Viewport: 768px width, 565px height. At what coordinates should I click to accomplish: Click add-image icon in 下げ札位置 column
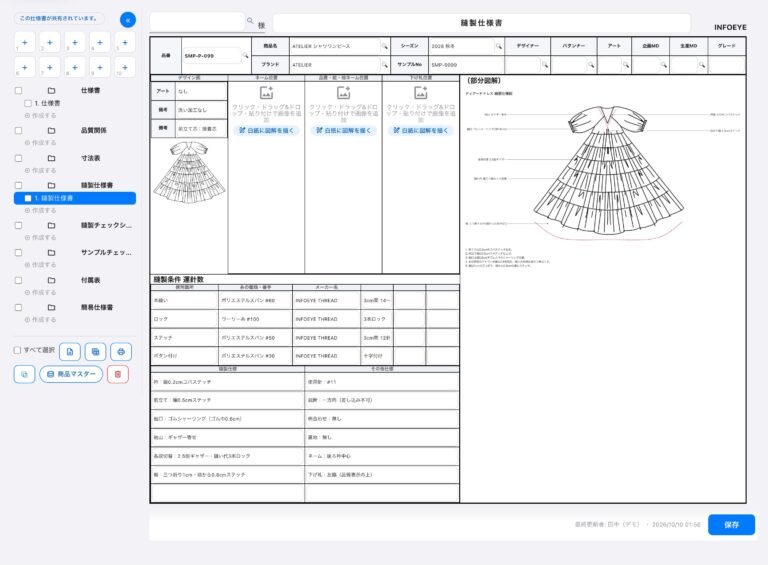click(x=421, y=92)
